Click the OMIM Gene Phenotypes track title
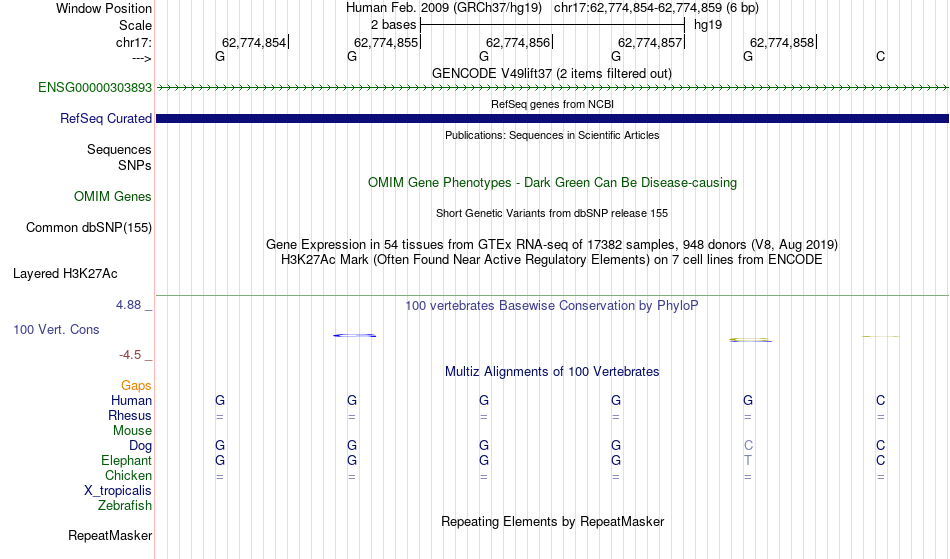This screenshot has height=559, width=950. 552,182
